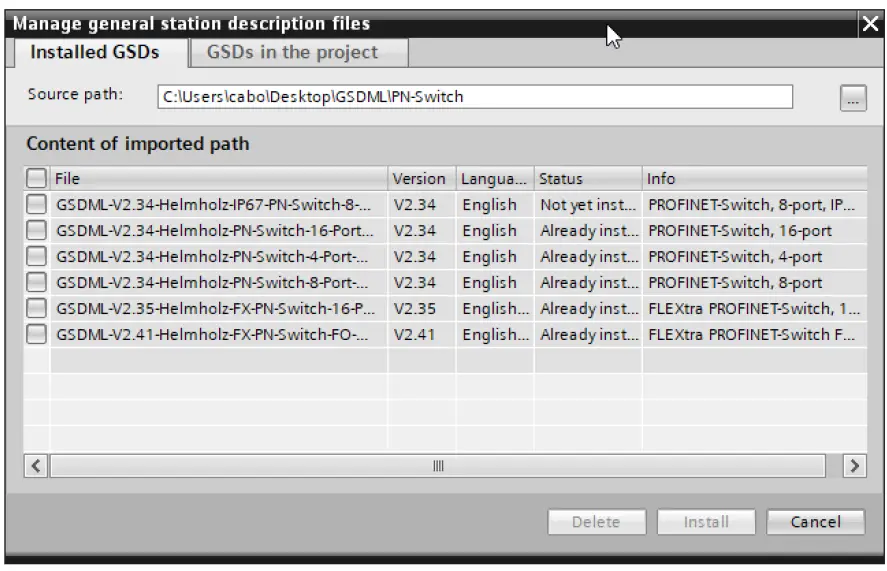Image resolution: width=887 pixels, height=571 pixels.
Task: Click the 'FLEXtra PROFINET-Switch F...' info cell
Action: [x=755, y=334]
